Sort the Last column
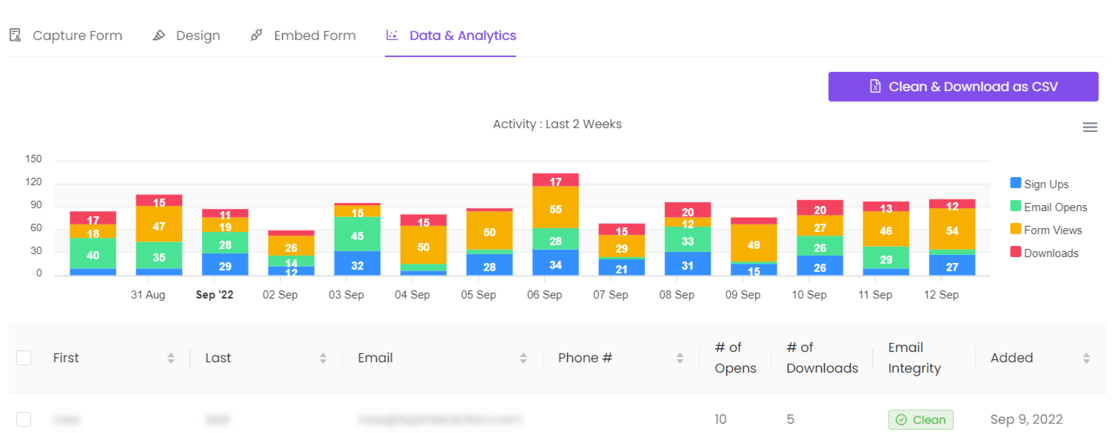The width and height of the screenshot is (1112, 433). [x=323, y=358]
